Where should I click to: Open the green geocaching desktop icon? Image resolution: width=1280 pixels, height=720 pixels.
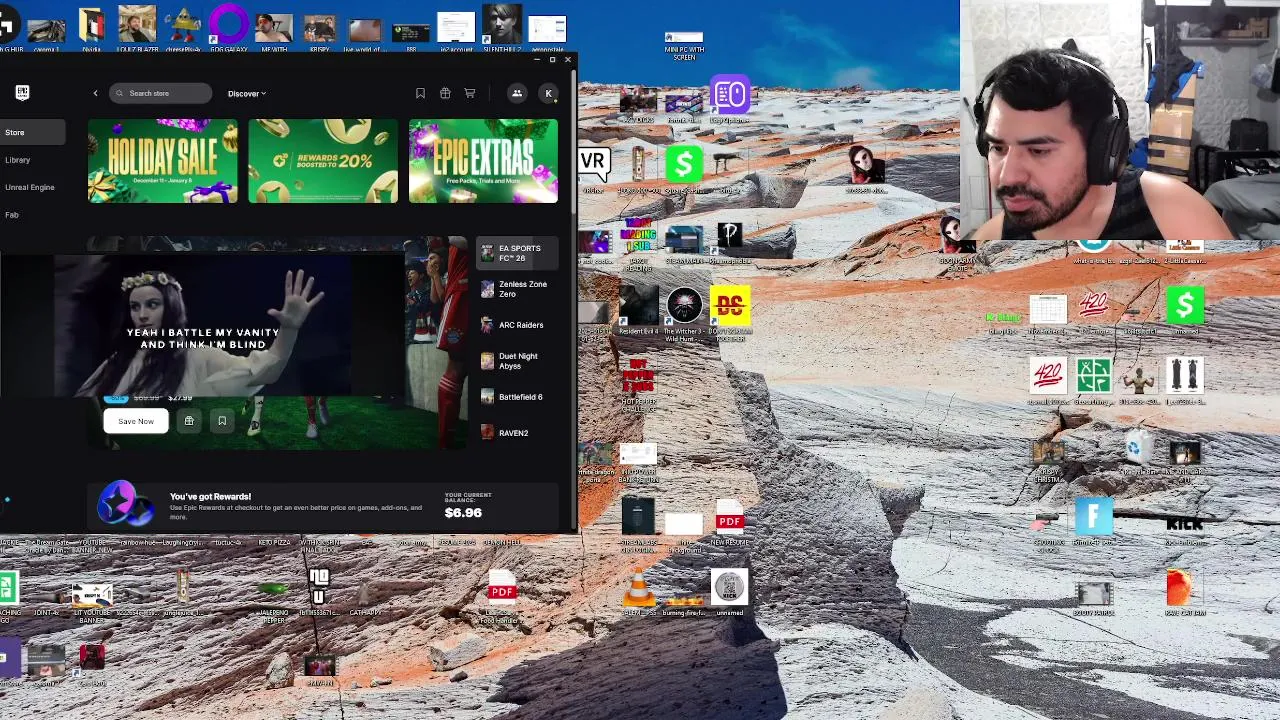tap(1093, 381)
